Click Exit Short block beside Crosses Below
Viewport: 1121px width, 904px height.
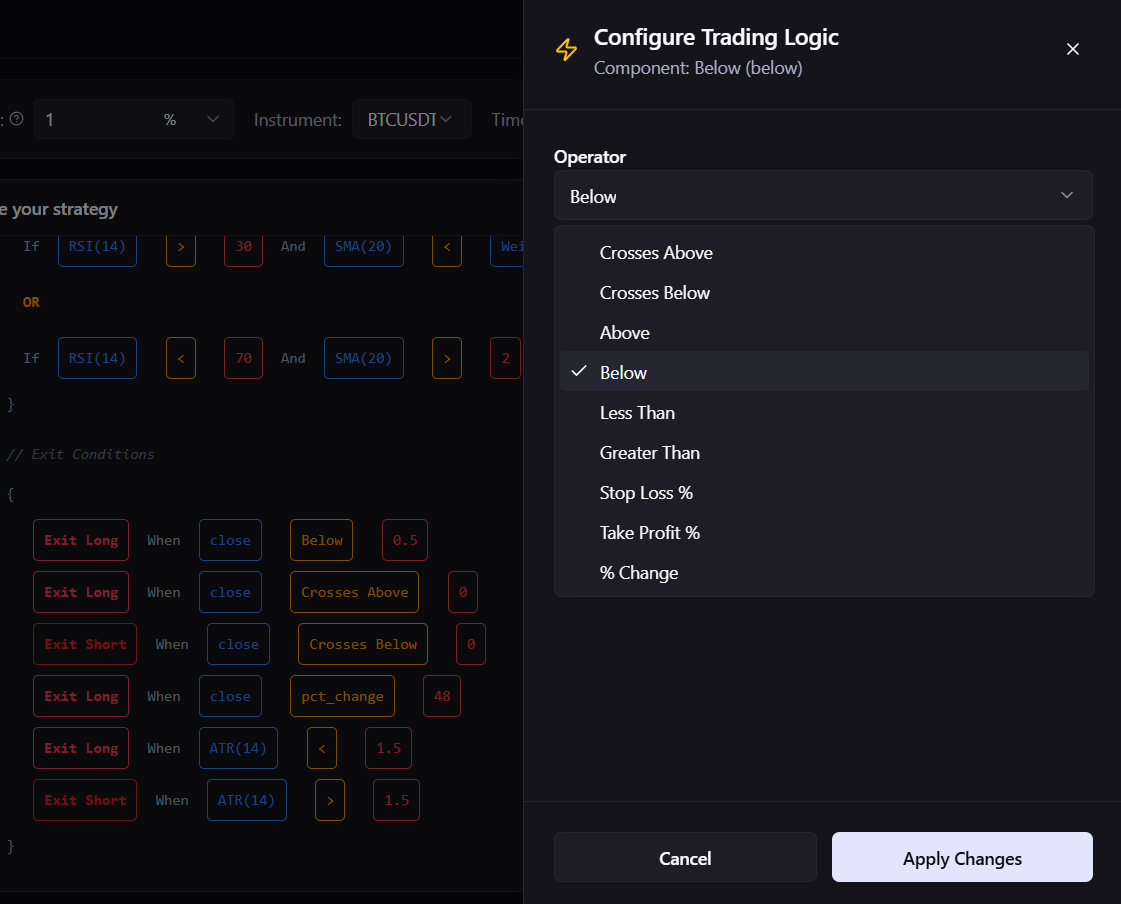(85, 644)
